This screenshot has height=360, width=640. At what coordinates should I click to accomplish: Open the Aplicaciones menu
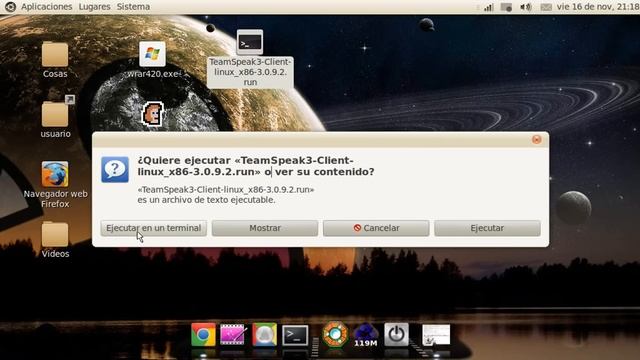click(x=47, y=7)
